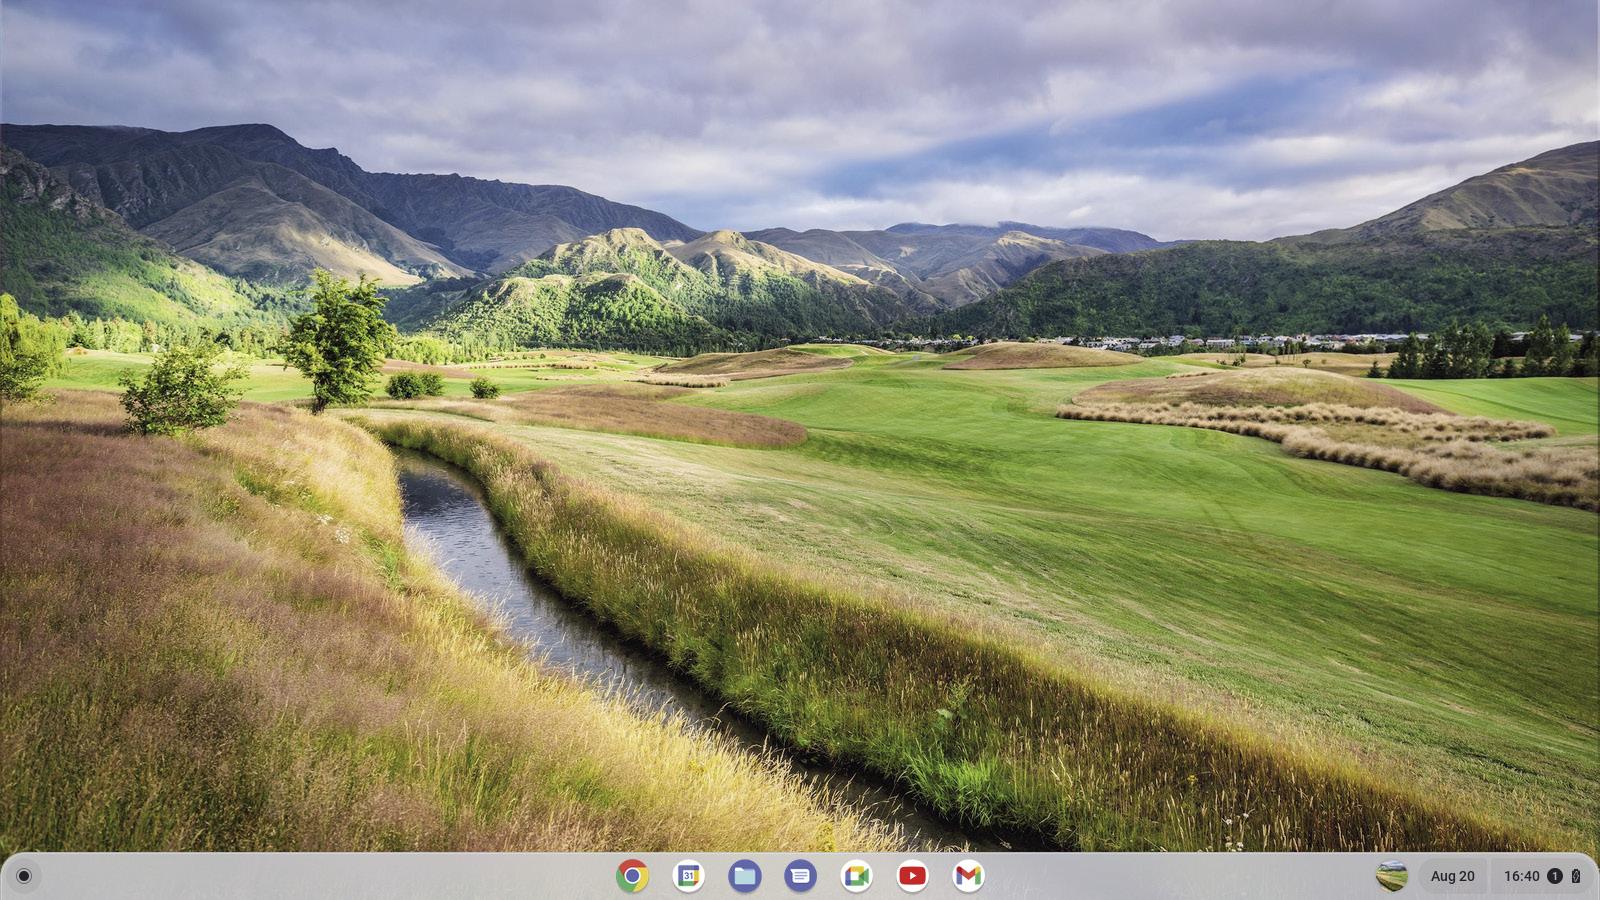Click the battery indicator in the status tray
This screenshot has height=900, width=1600.
(1576, 876)
